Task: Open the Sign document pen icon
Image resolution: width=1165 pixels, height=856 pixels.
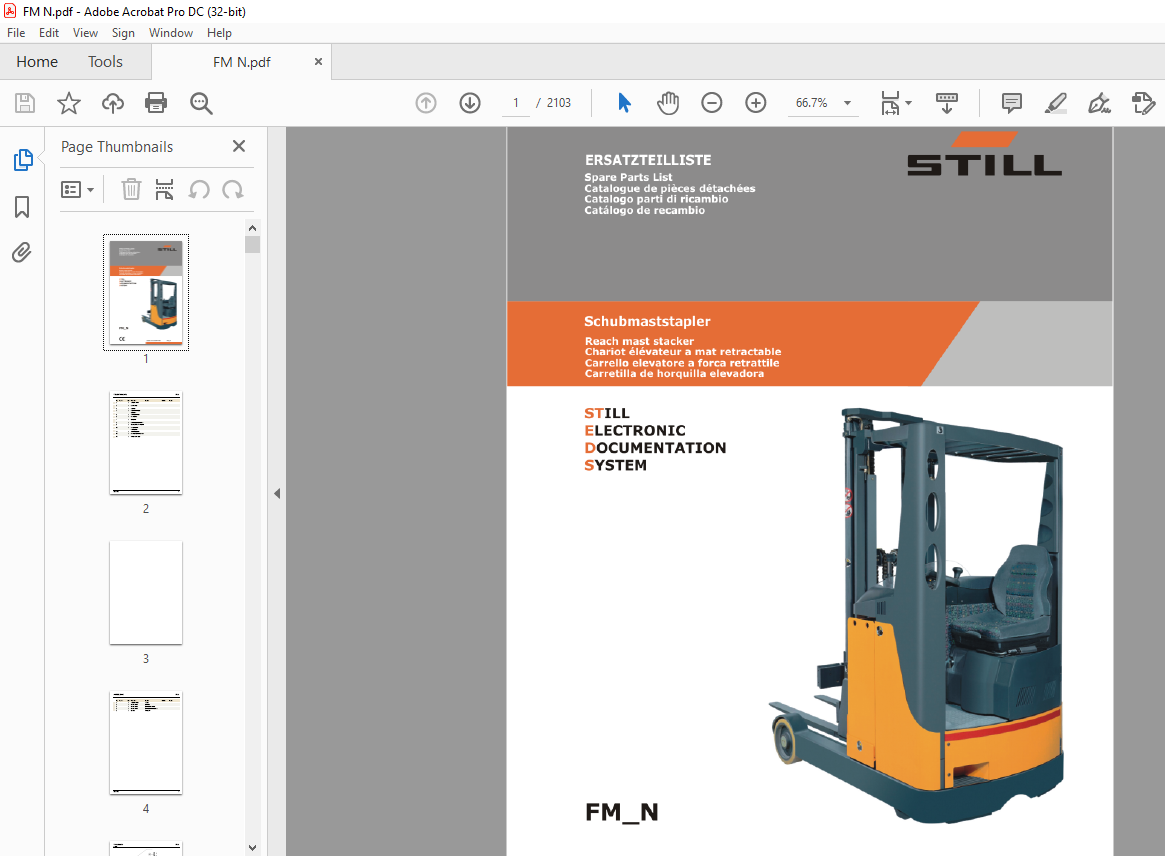Action: [1099, 103]
